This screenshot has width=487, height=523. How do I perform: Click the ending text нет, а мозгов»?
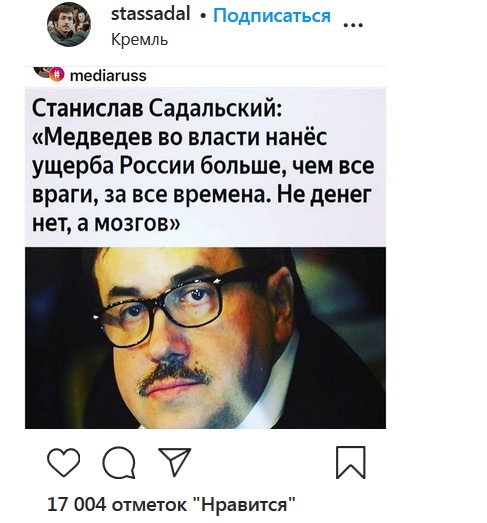[106, 223]
